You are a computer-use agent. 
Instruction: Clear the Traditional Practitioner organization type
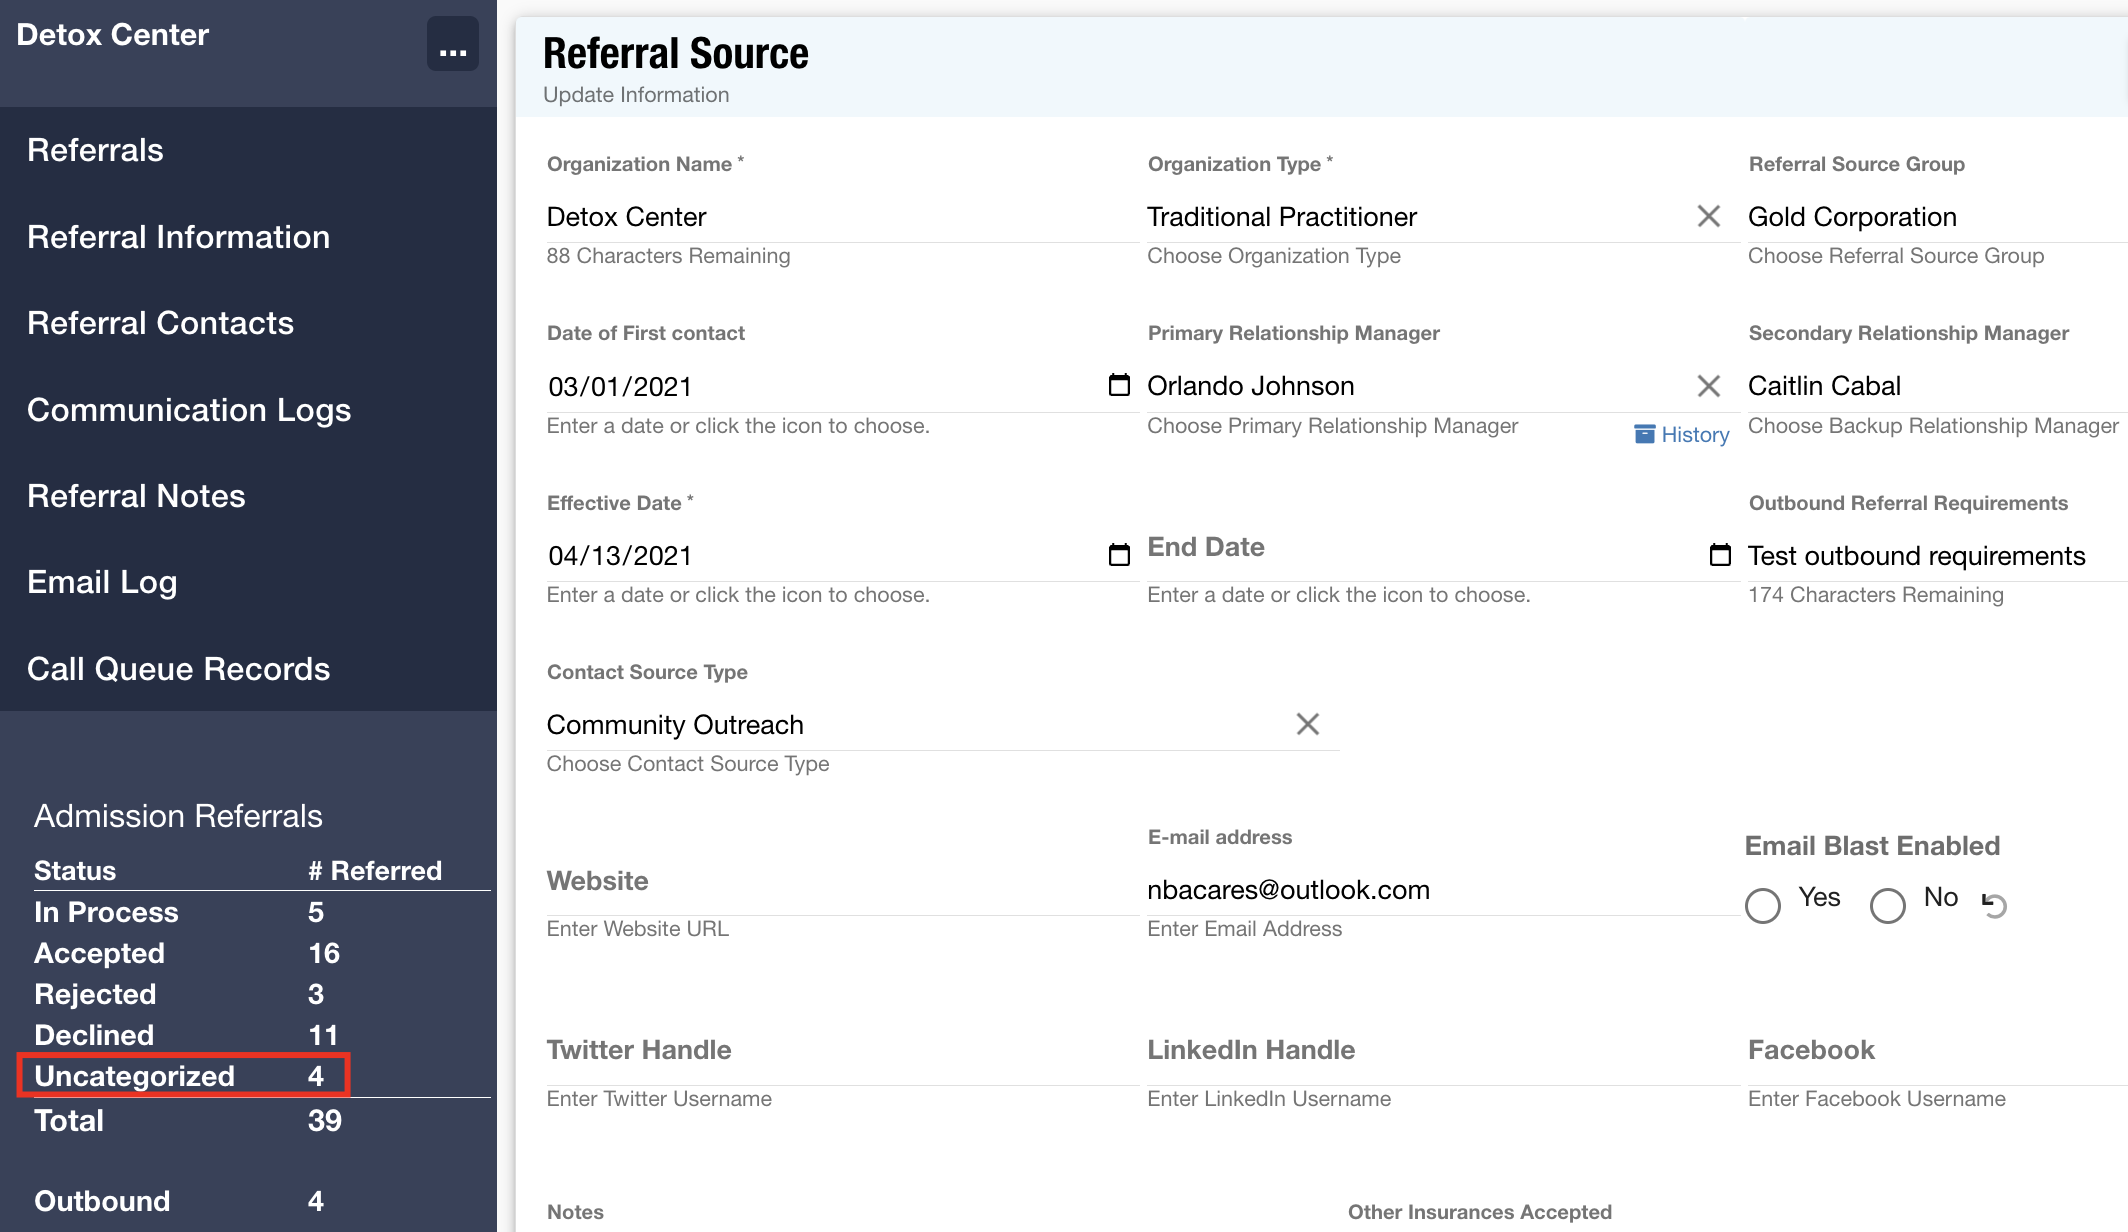[x=1708, y=216]
